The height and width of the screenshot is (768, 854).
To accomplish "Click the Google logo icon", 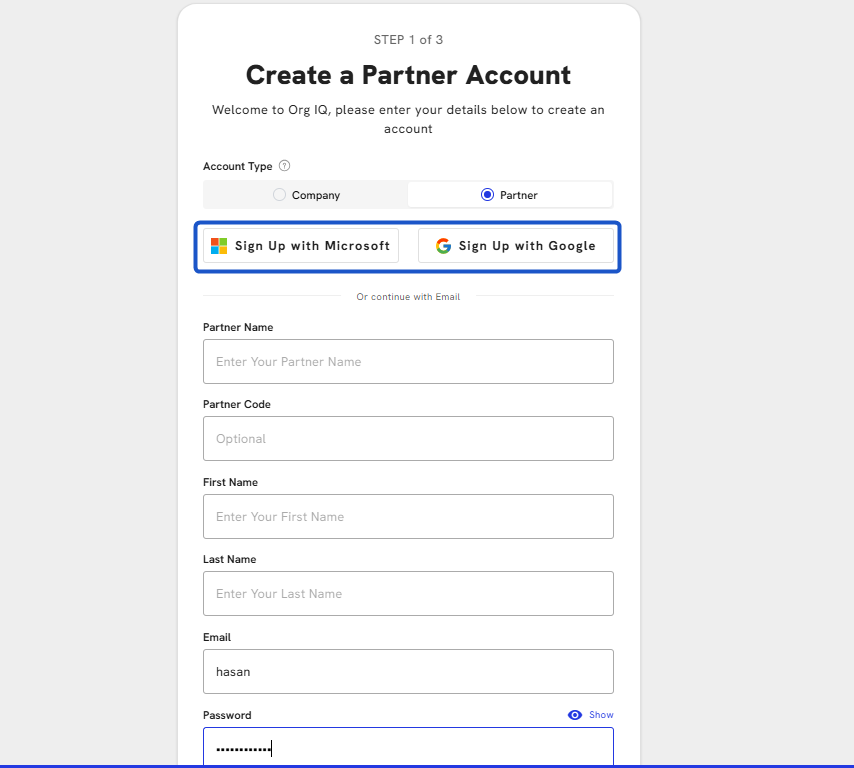I will (x=443, y=246).
